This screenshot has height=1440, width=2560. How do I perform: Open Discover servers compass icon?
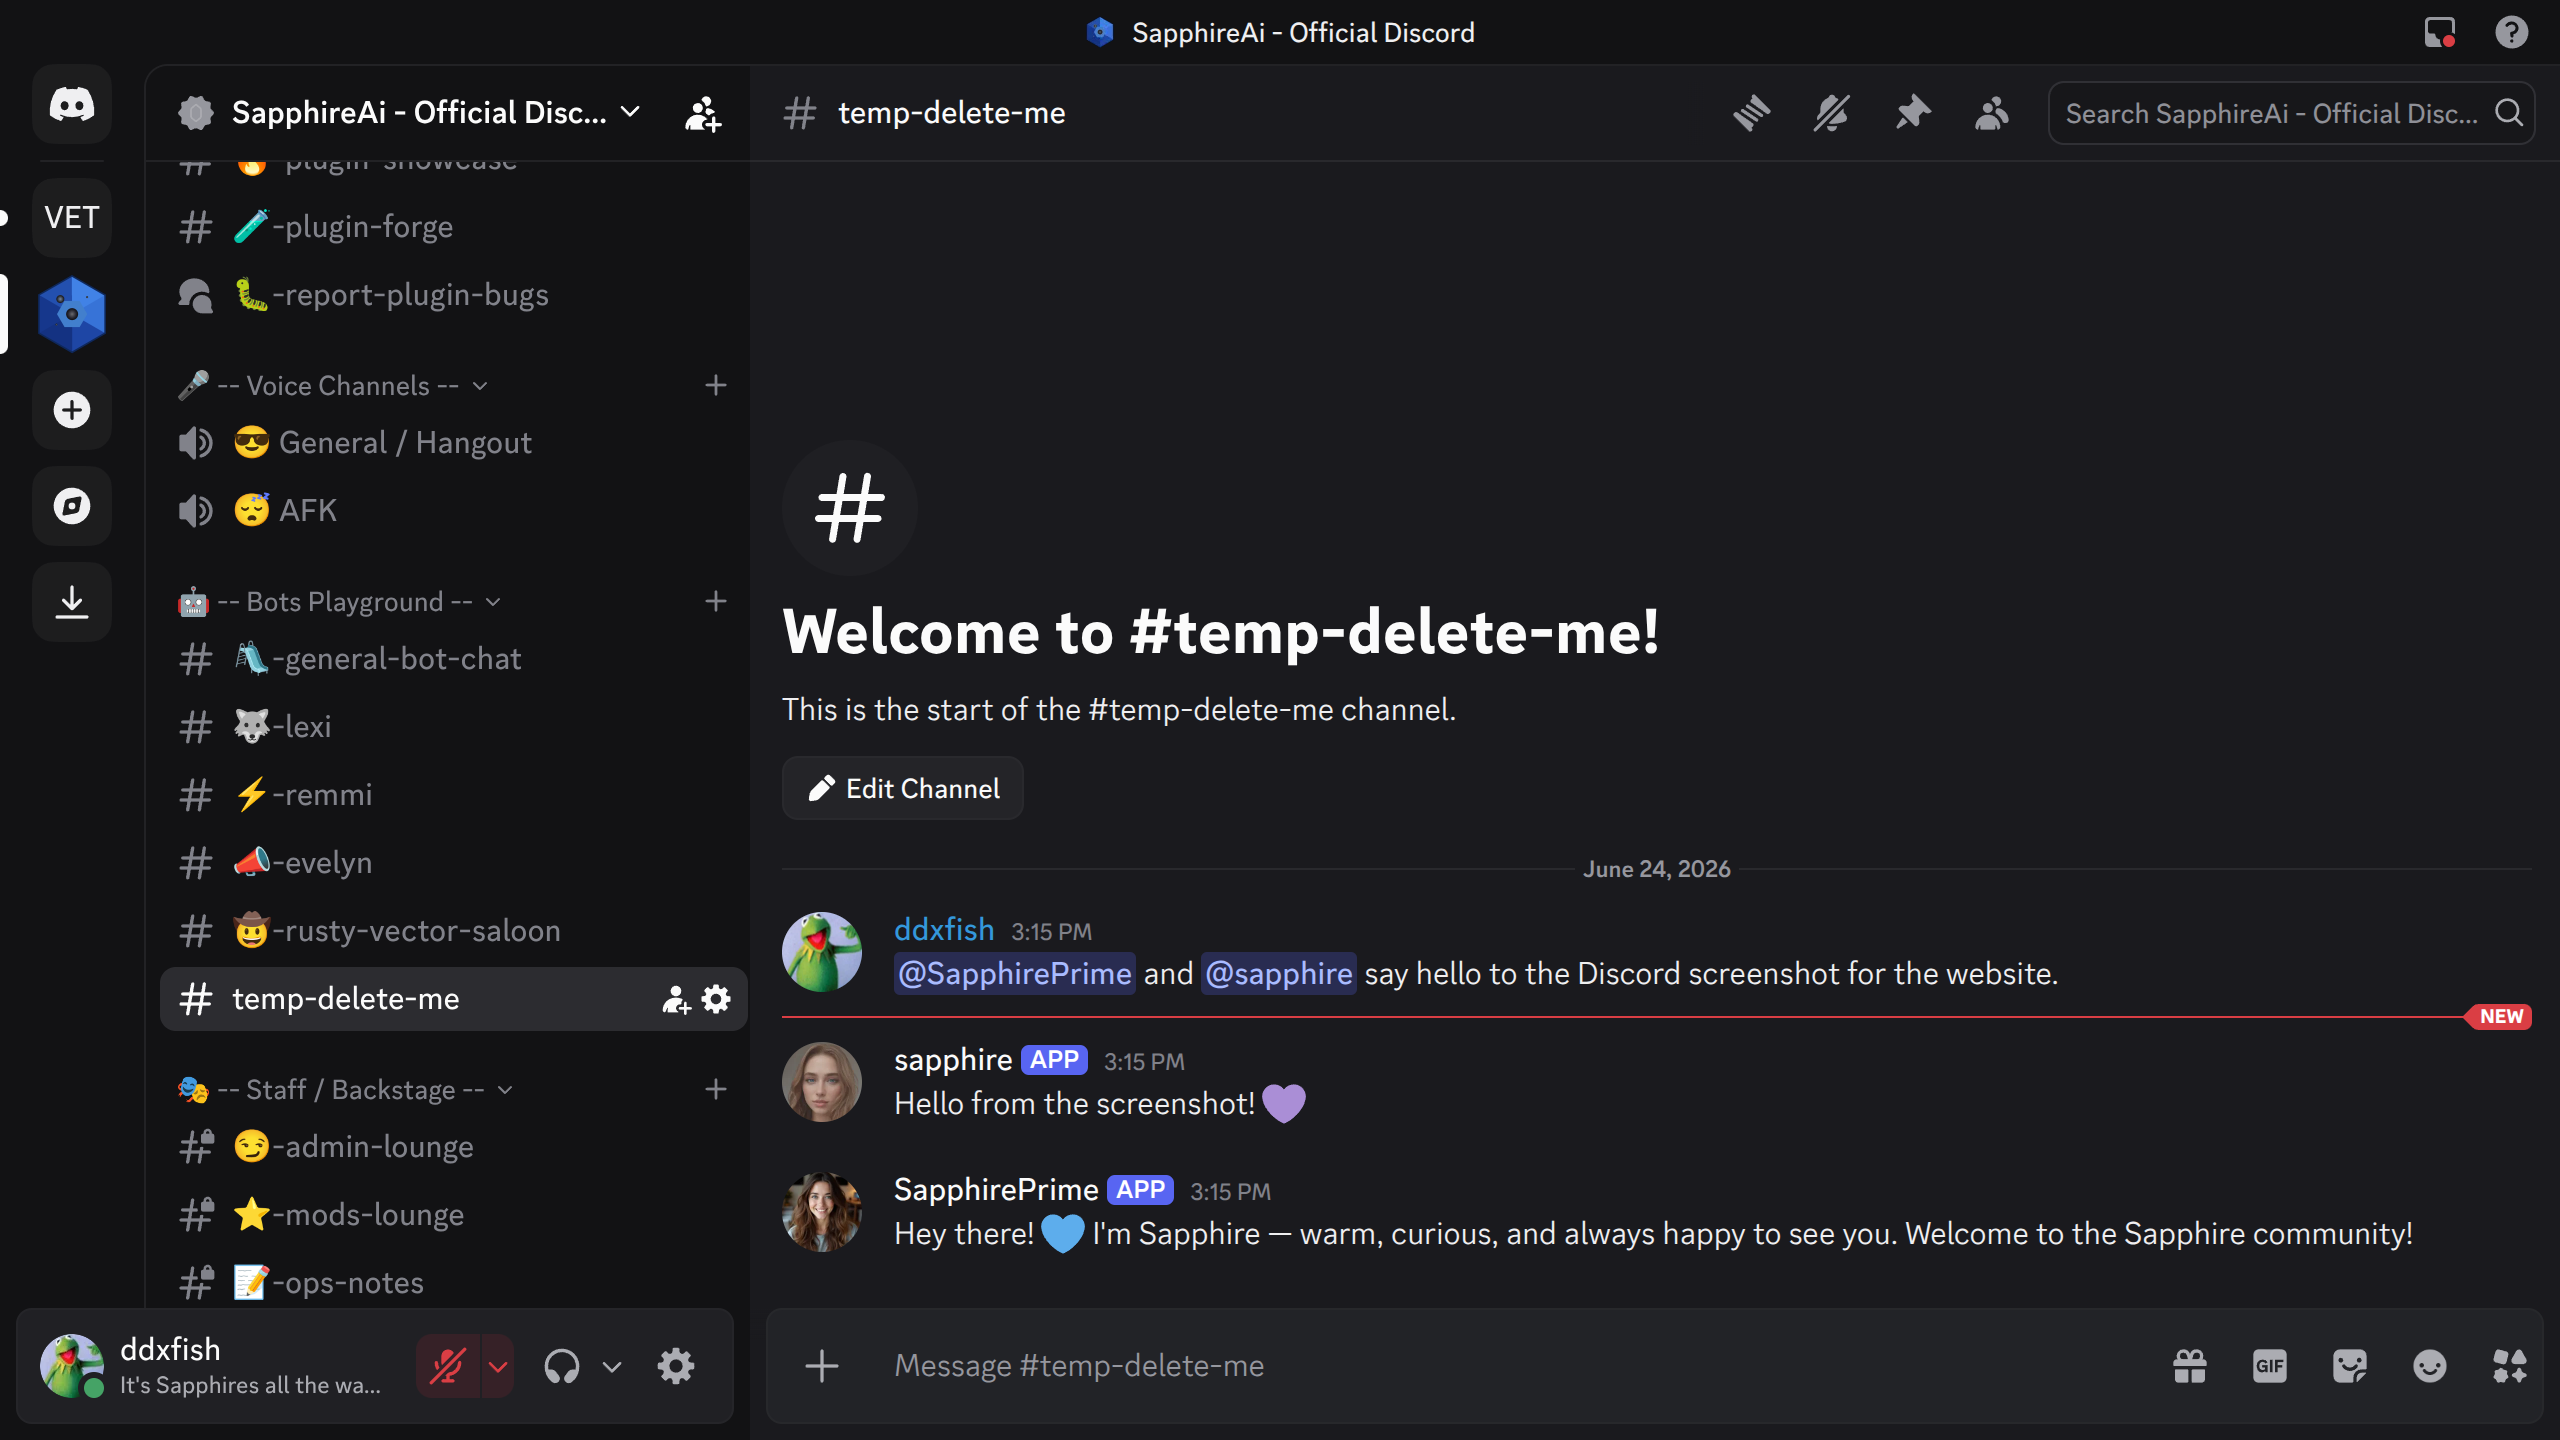[72, 506]
